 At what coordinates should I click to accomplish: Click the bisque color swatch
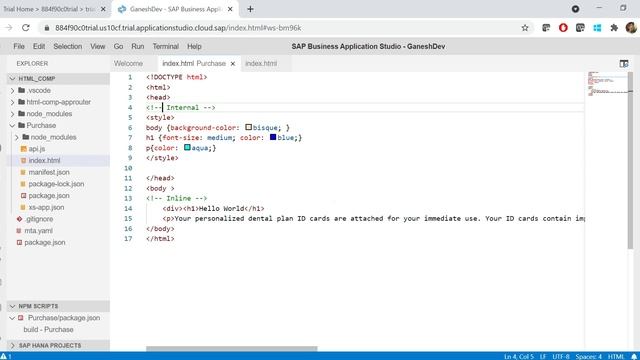[249, 127]
